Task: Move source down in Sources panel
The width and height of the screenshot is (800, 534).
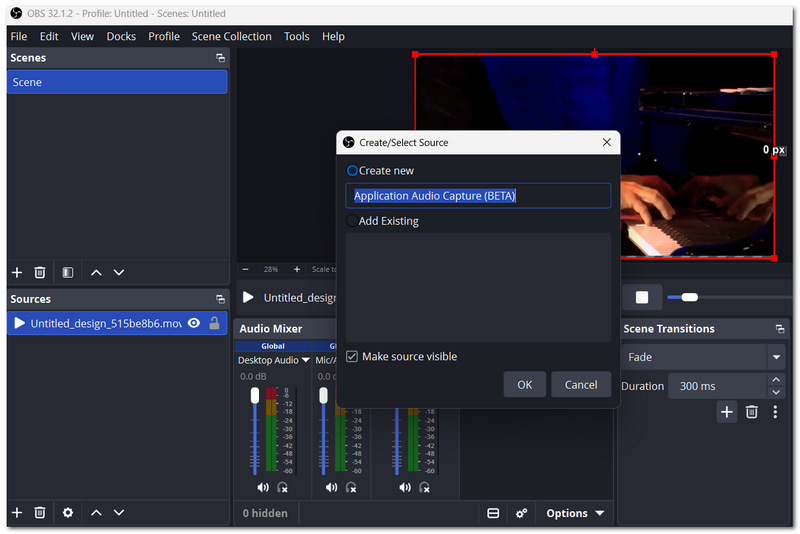Action: pos(119,513)
